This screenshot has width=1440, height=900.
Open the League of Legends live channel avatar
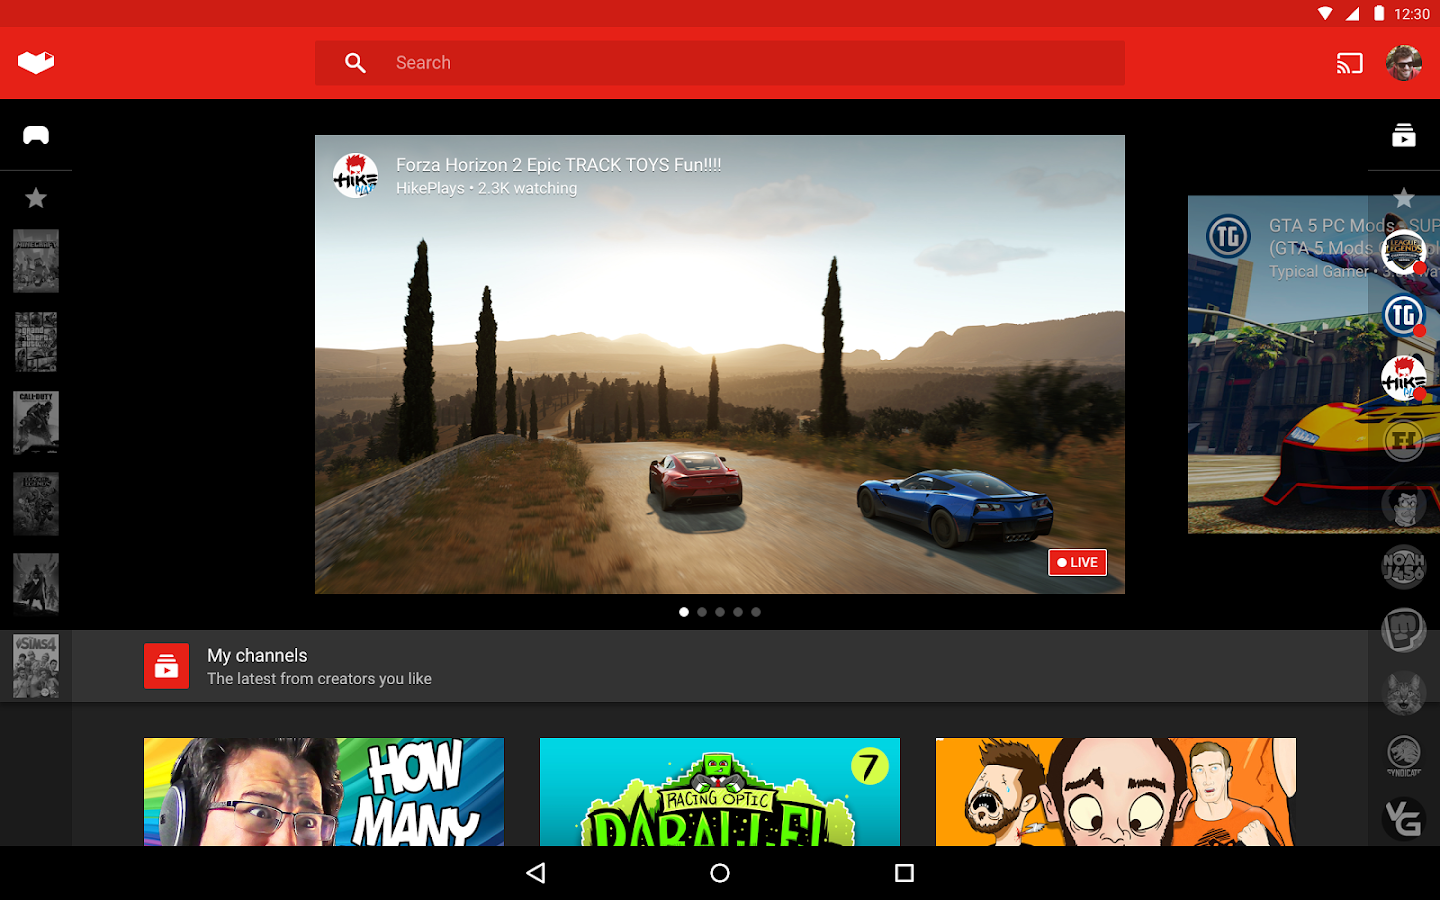[x=1404, y=252]
